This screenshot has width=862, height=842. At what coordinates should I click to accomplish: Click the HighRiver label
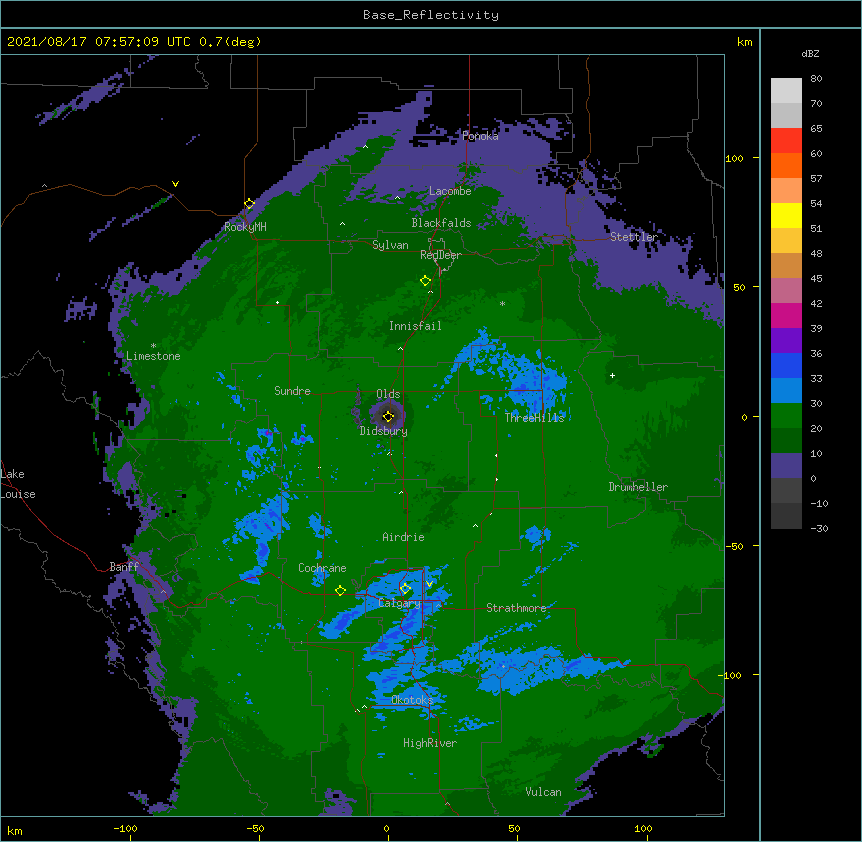pos(430,743)
